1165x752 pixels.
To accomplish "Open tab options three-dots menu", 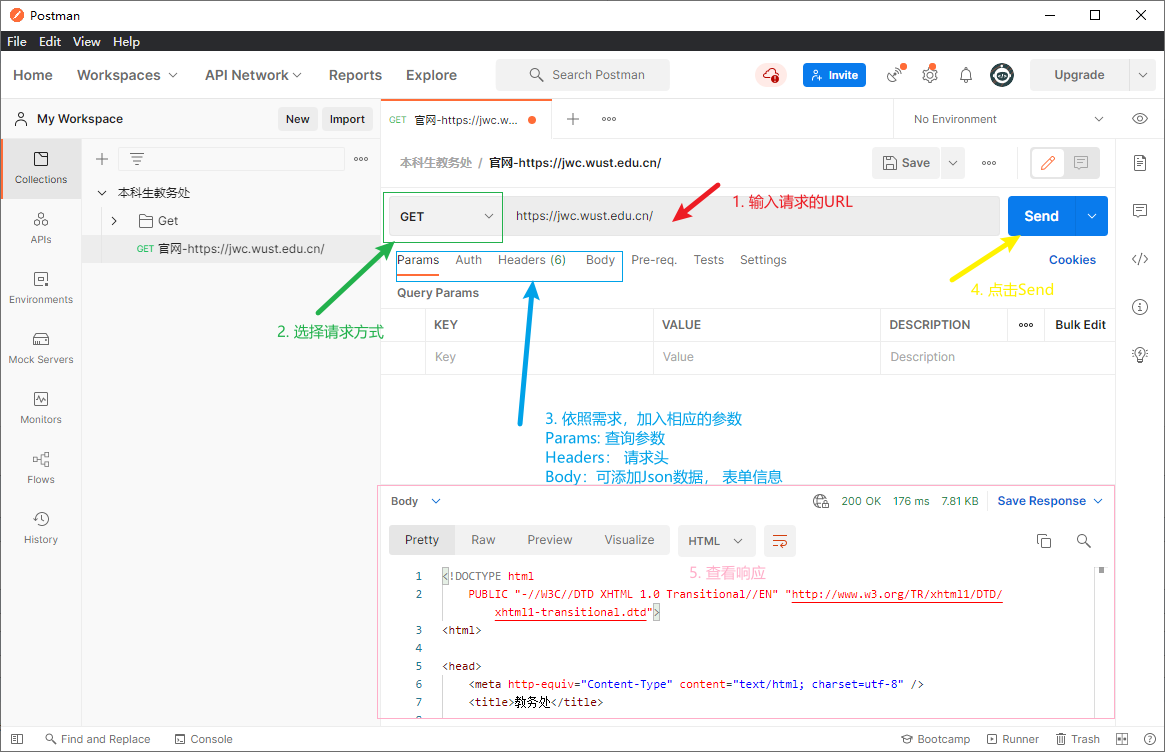I will (609, 119).
